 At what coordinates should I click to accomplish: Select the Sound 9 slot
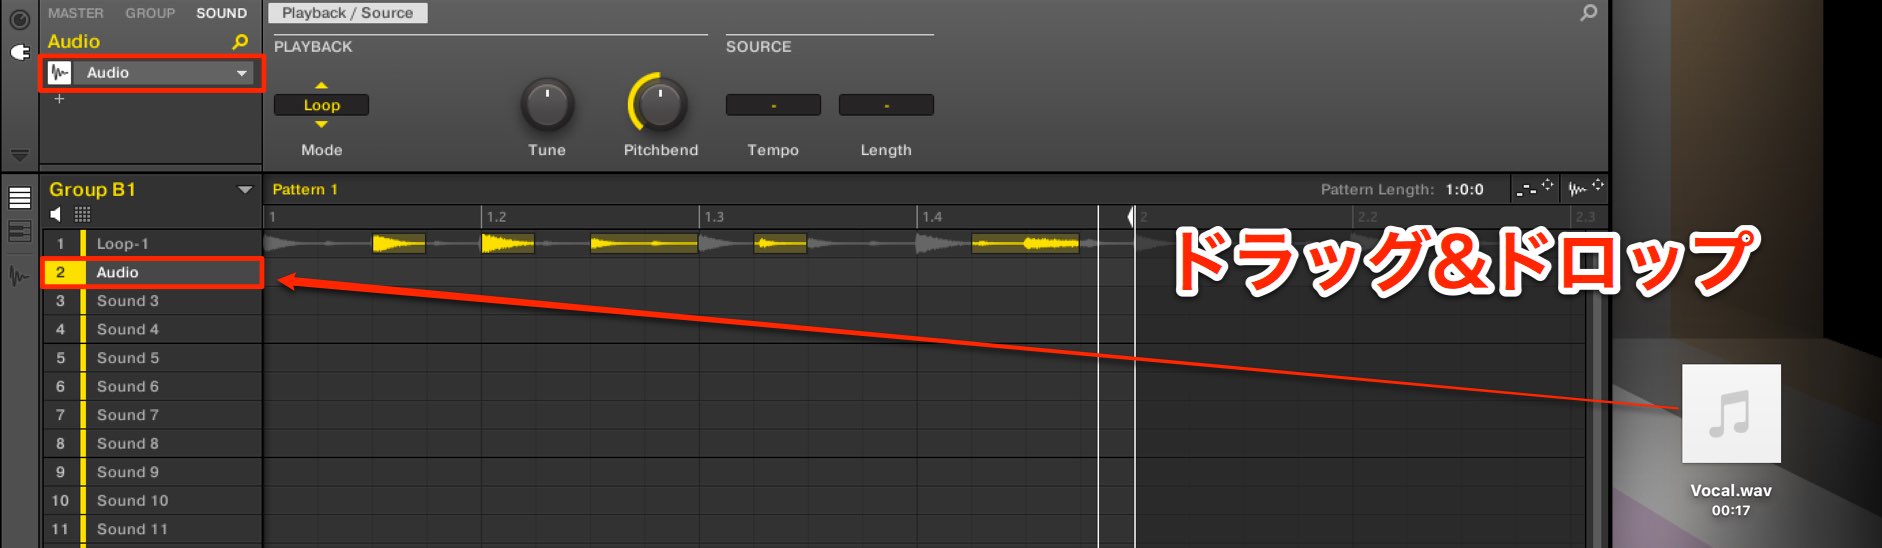tap(153, 472)
